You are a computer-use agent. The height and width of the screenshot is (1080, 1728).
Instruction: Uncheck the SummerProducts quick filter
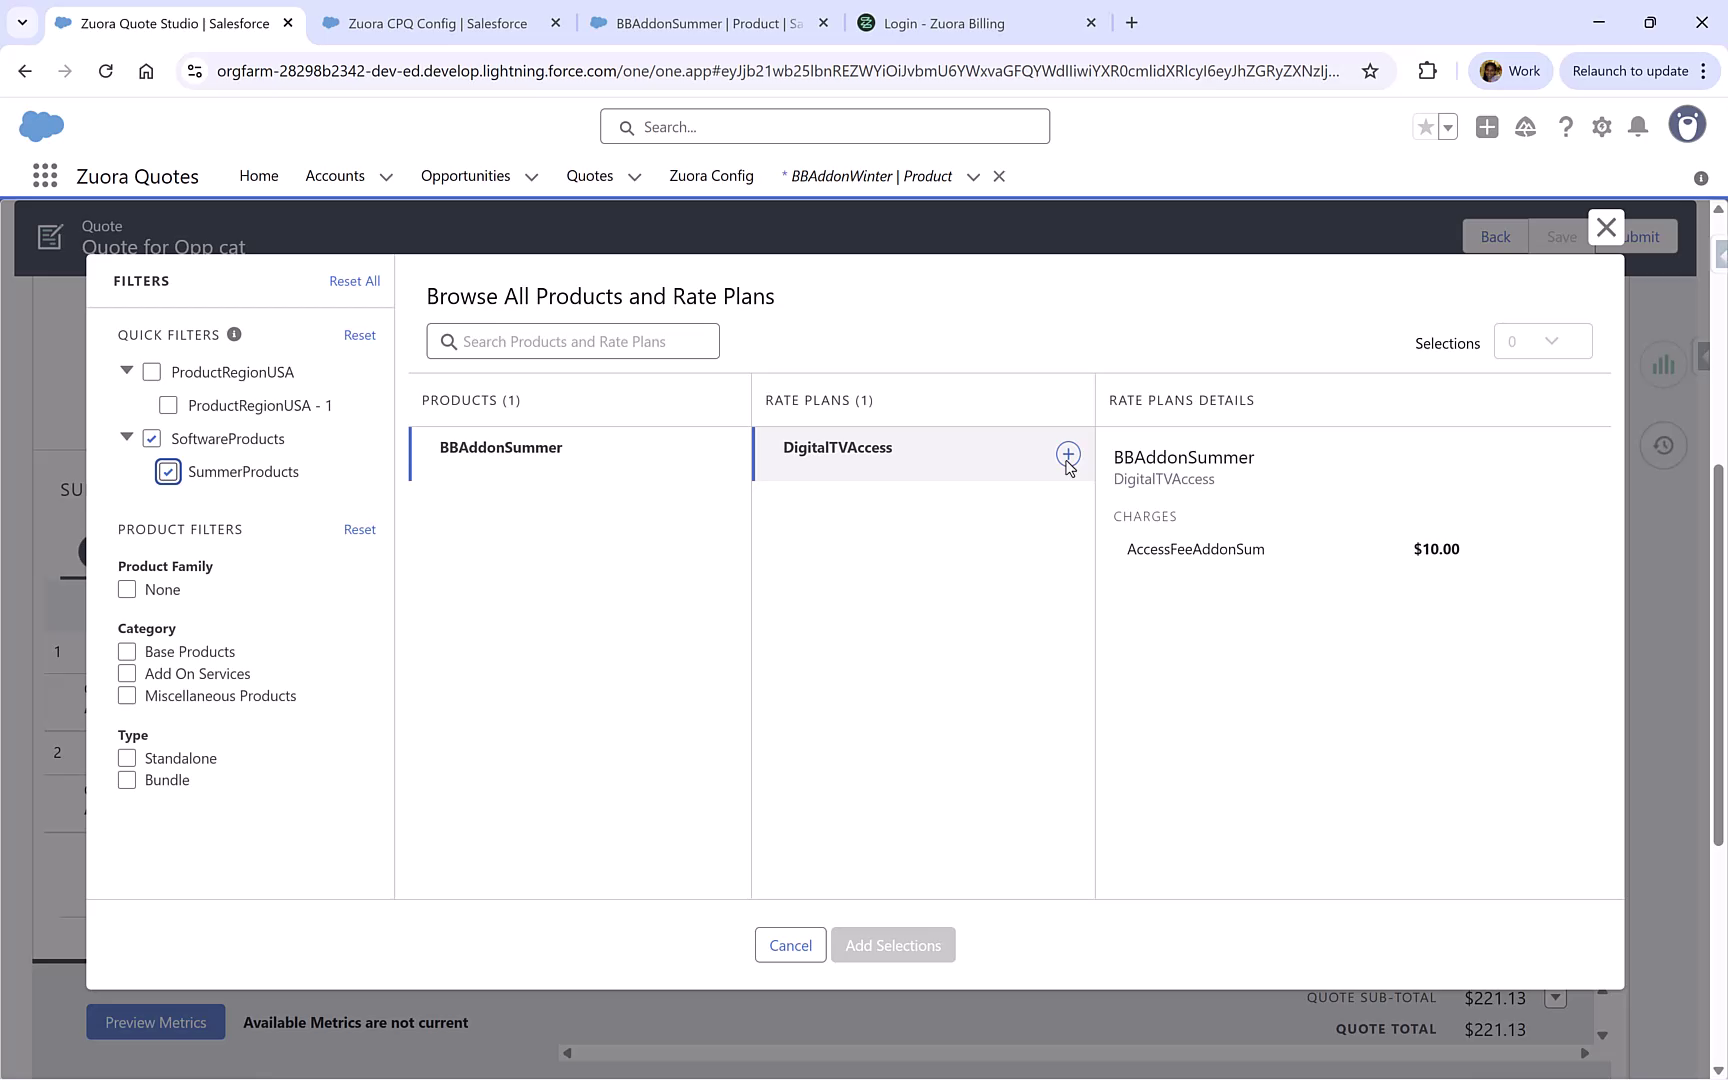(x=167, y=471)
